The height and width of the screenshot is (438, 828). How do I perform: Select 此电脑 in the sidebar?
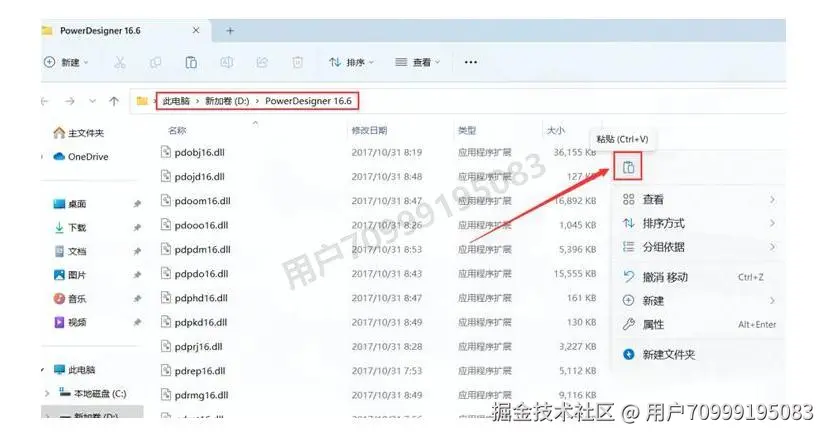click(74, 370)
